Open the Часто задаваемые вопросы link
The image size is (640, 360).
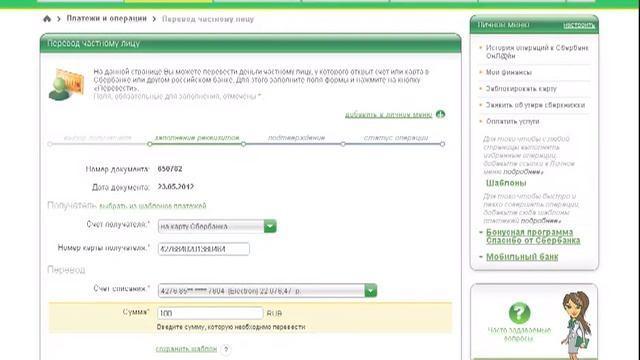(519, 334)
